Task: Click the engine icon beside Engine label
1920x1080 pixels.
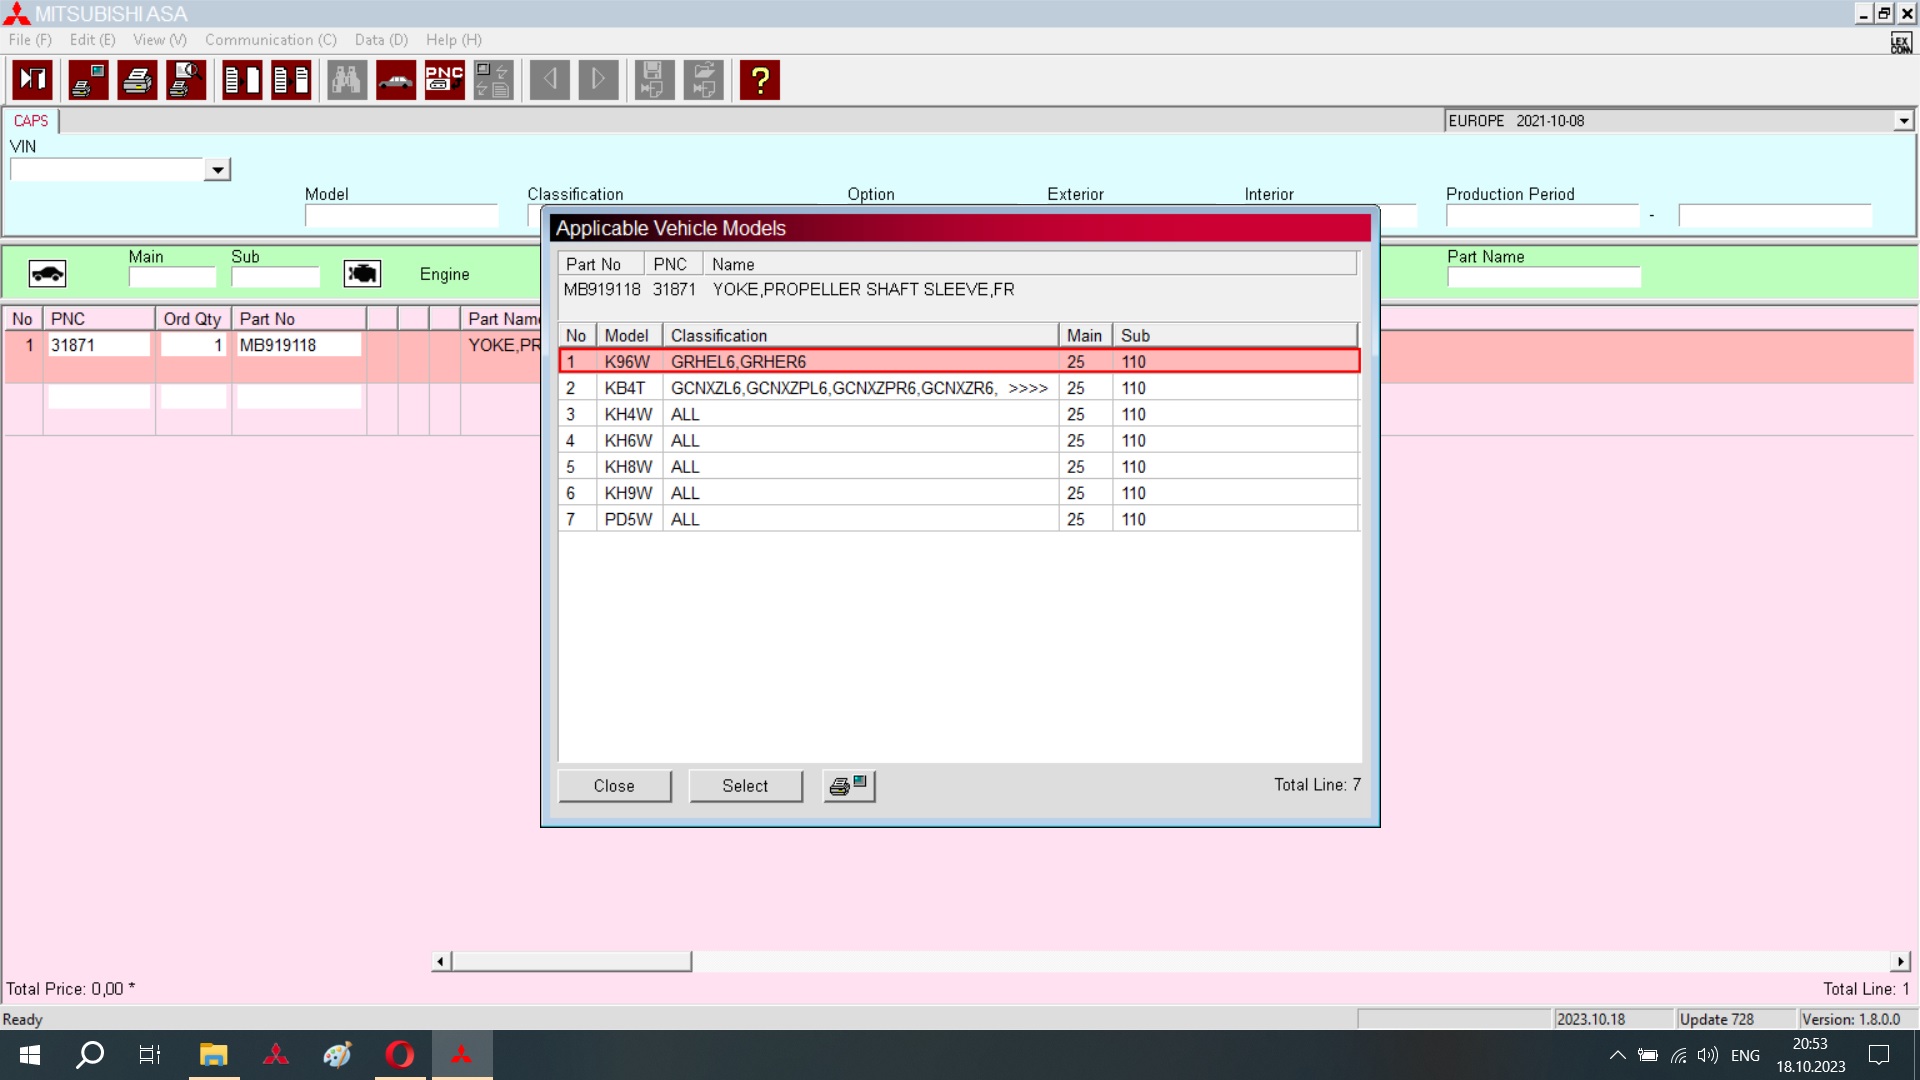Action: (x=362, y=274)
